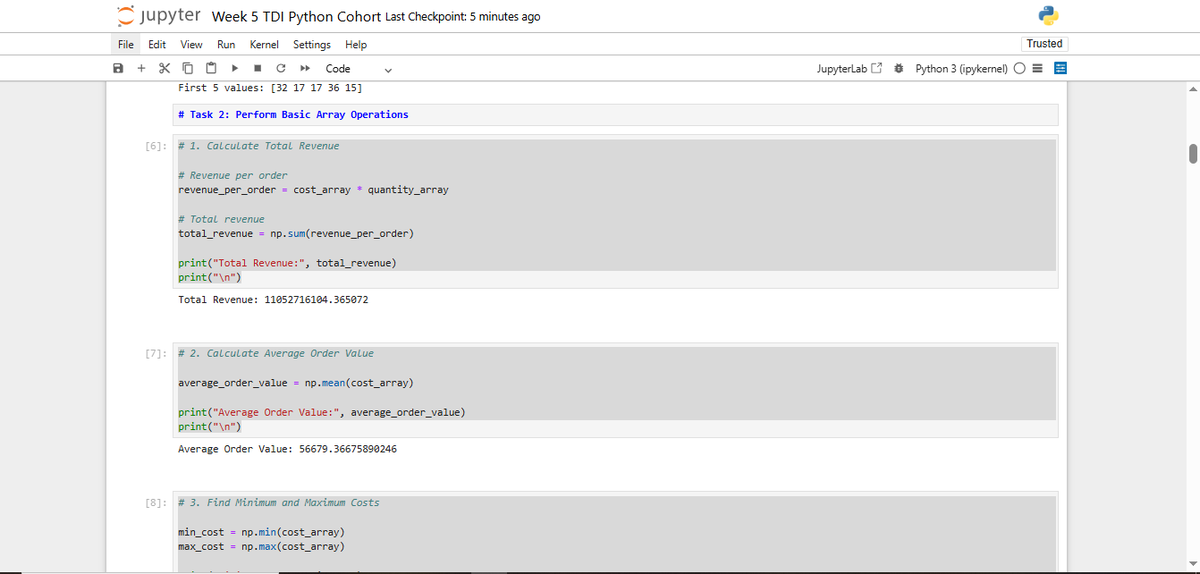Switch kernel via Python 3 (ipykernel)
This screenshot has width=1200, height=574.
[961, 69]
